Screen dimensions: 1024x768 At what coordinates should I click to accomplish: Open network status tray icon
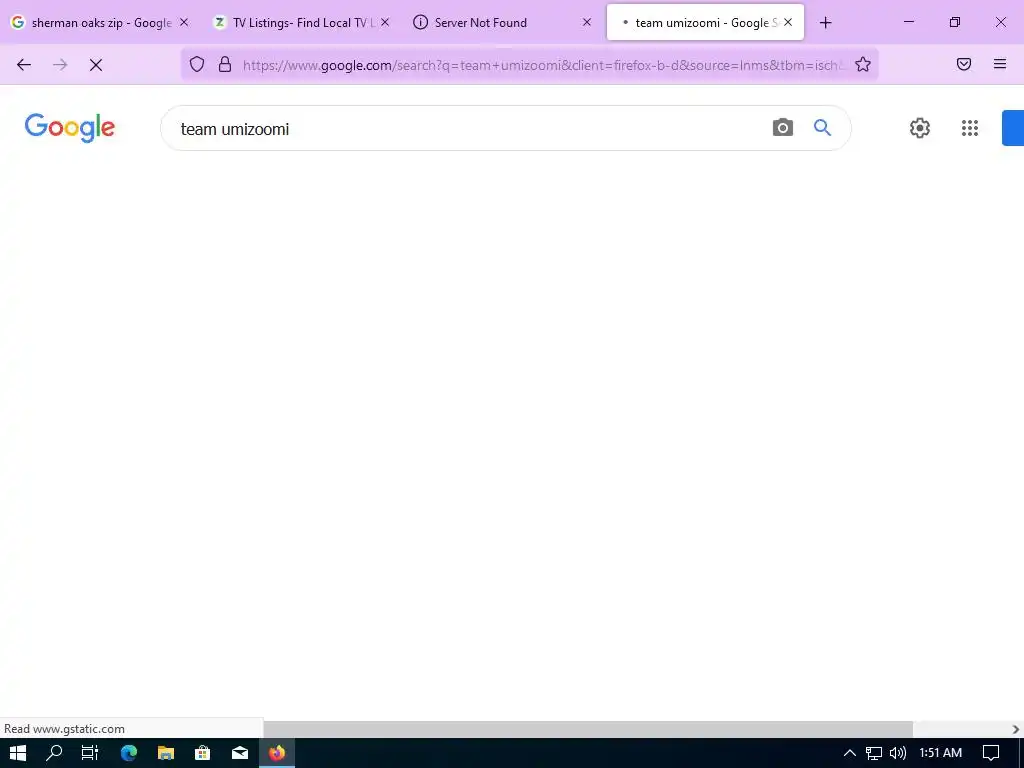point(874,753)
